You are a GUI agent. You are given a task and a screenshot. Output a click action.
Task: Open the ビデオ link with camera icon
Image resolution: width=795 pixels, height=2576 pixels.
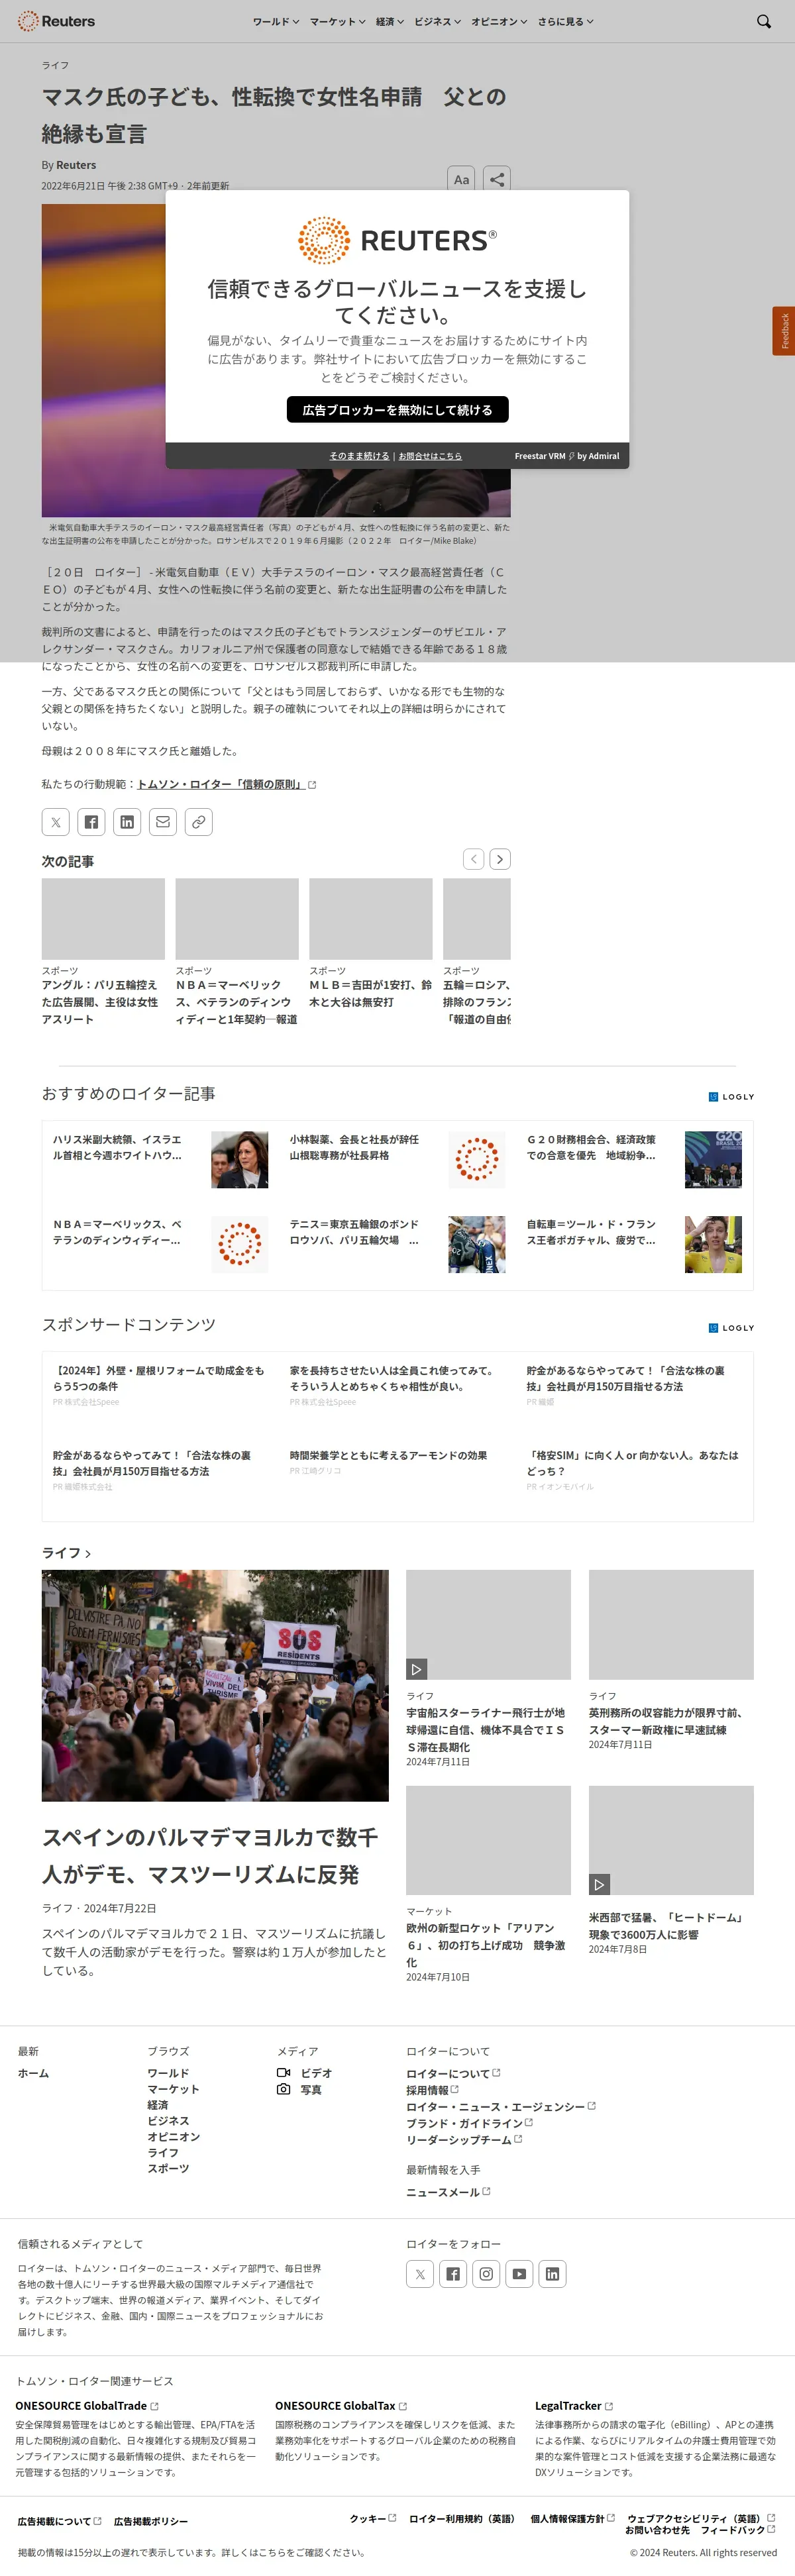(x=305, y=2073)
